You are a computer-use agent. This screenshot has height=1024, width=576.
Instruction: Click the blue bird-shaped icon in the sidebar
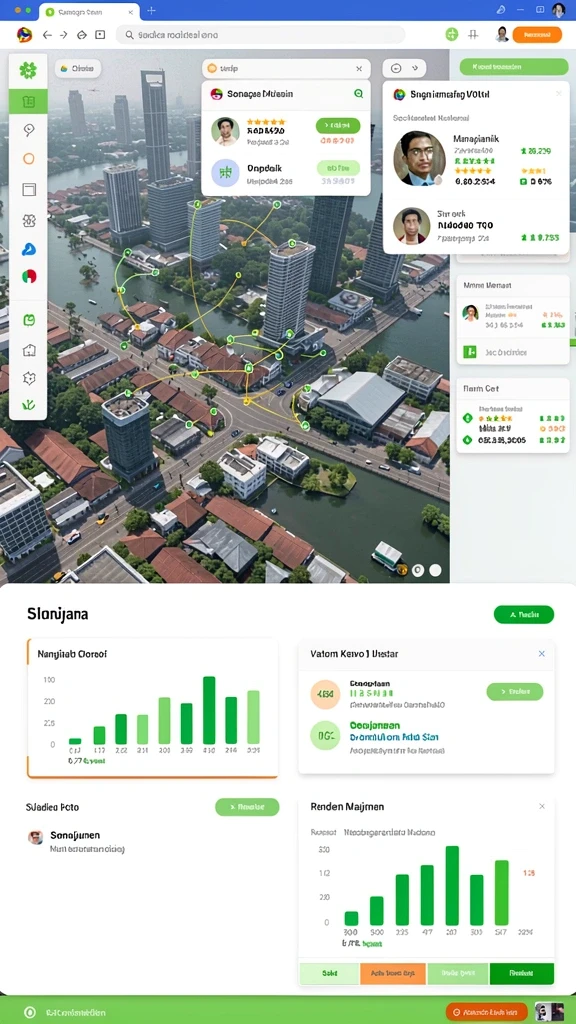pos(29,249)
